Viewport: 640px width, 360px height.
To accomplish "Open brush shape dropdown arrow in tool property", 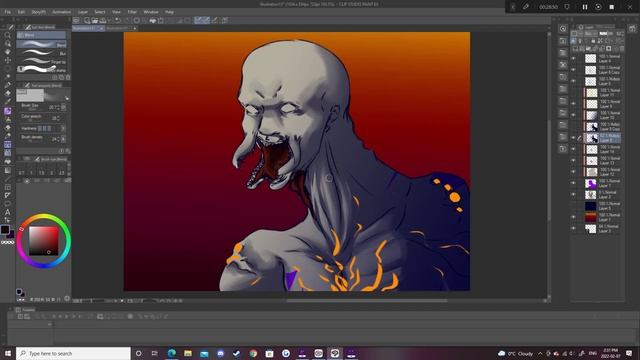I will point(67,98).
